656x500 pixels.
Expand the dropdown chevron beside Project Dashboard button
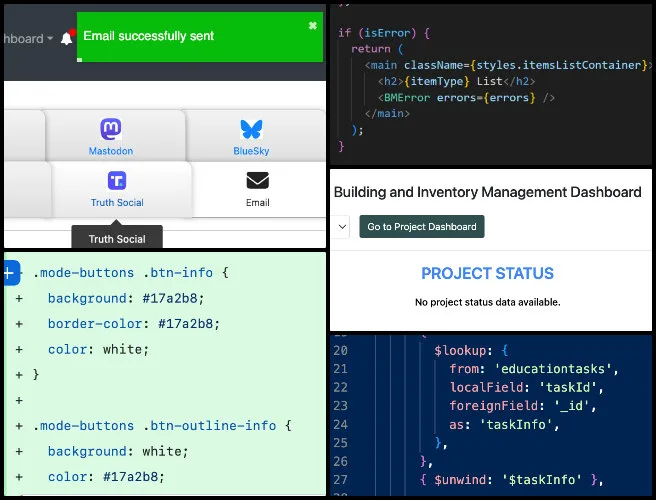pos(342,227)
